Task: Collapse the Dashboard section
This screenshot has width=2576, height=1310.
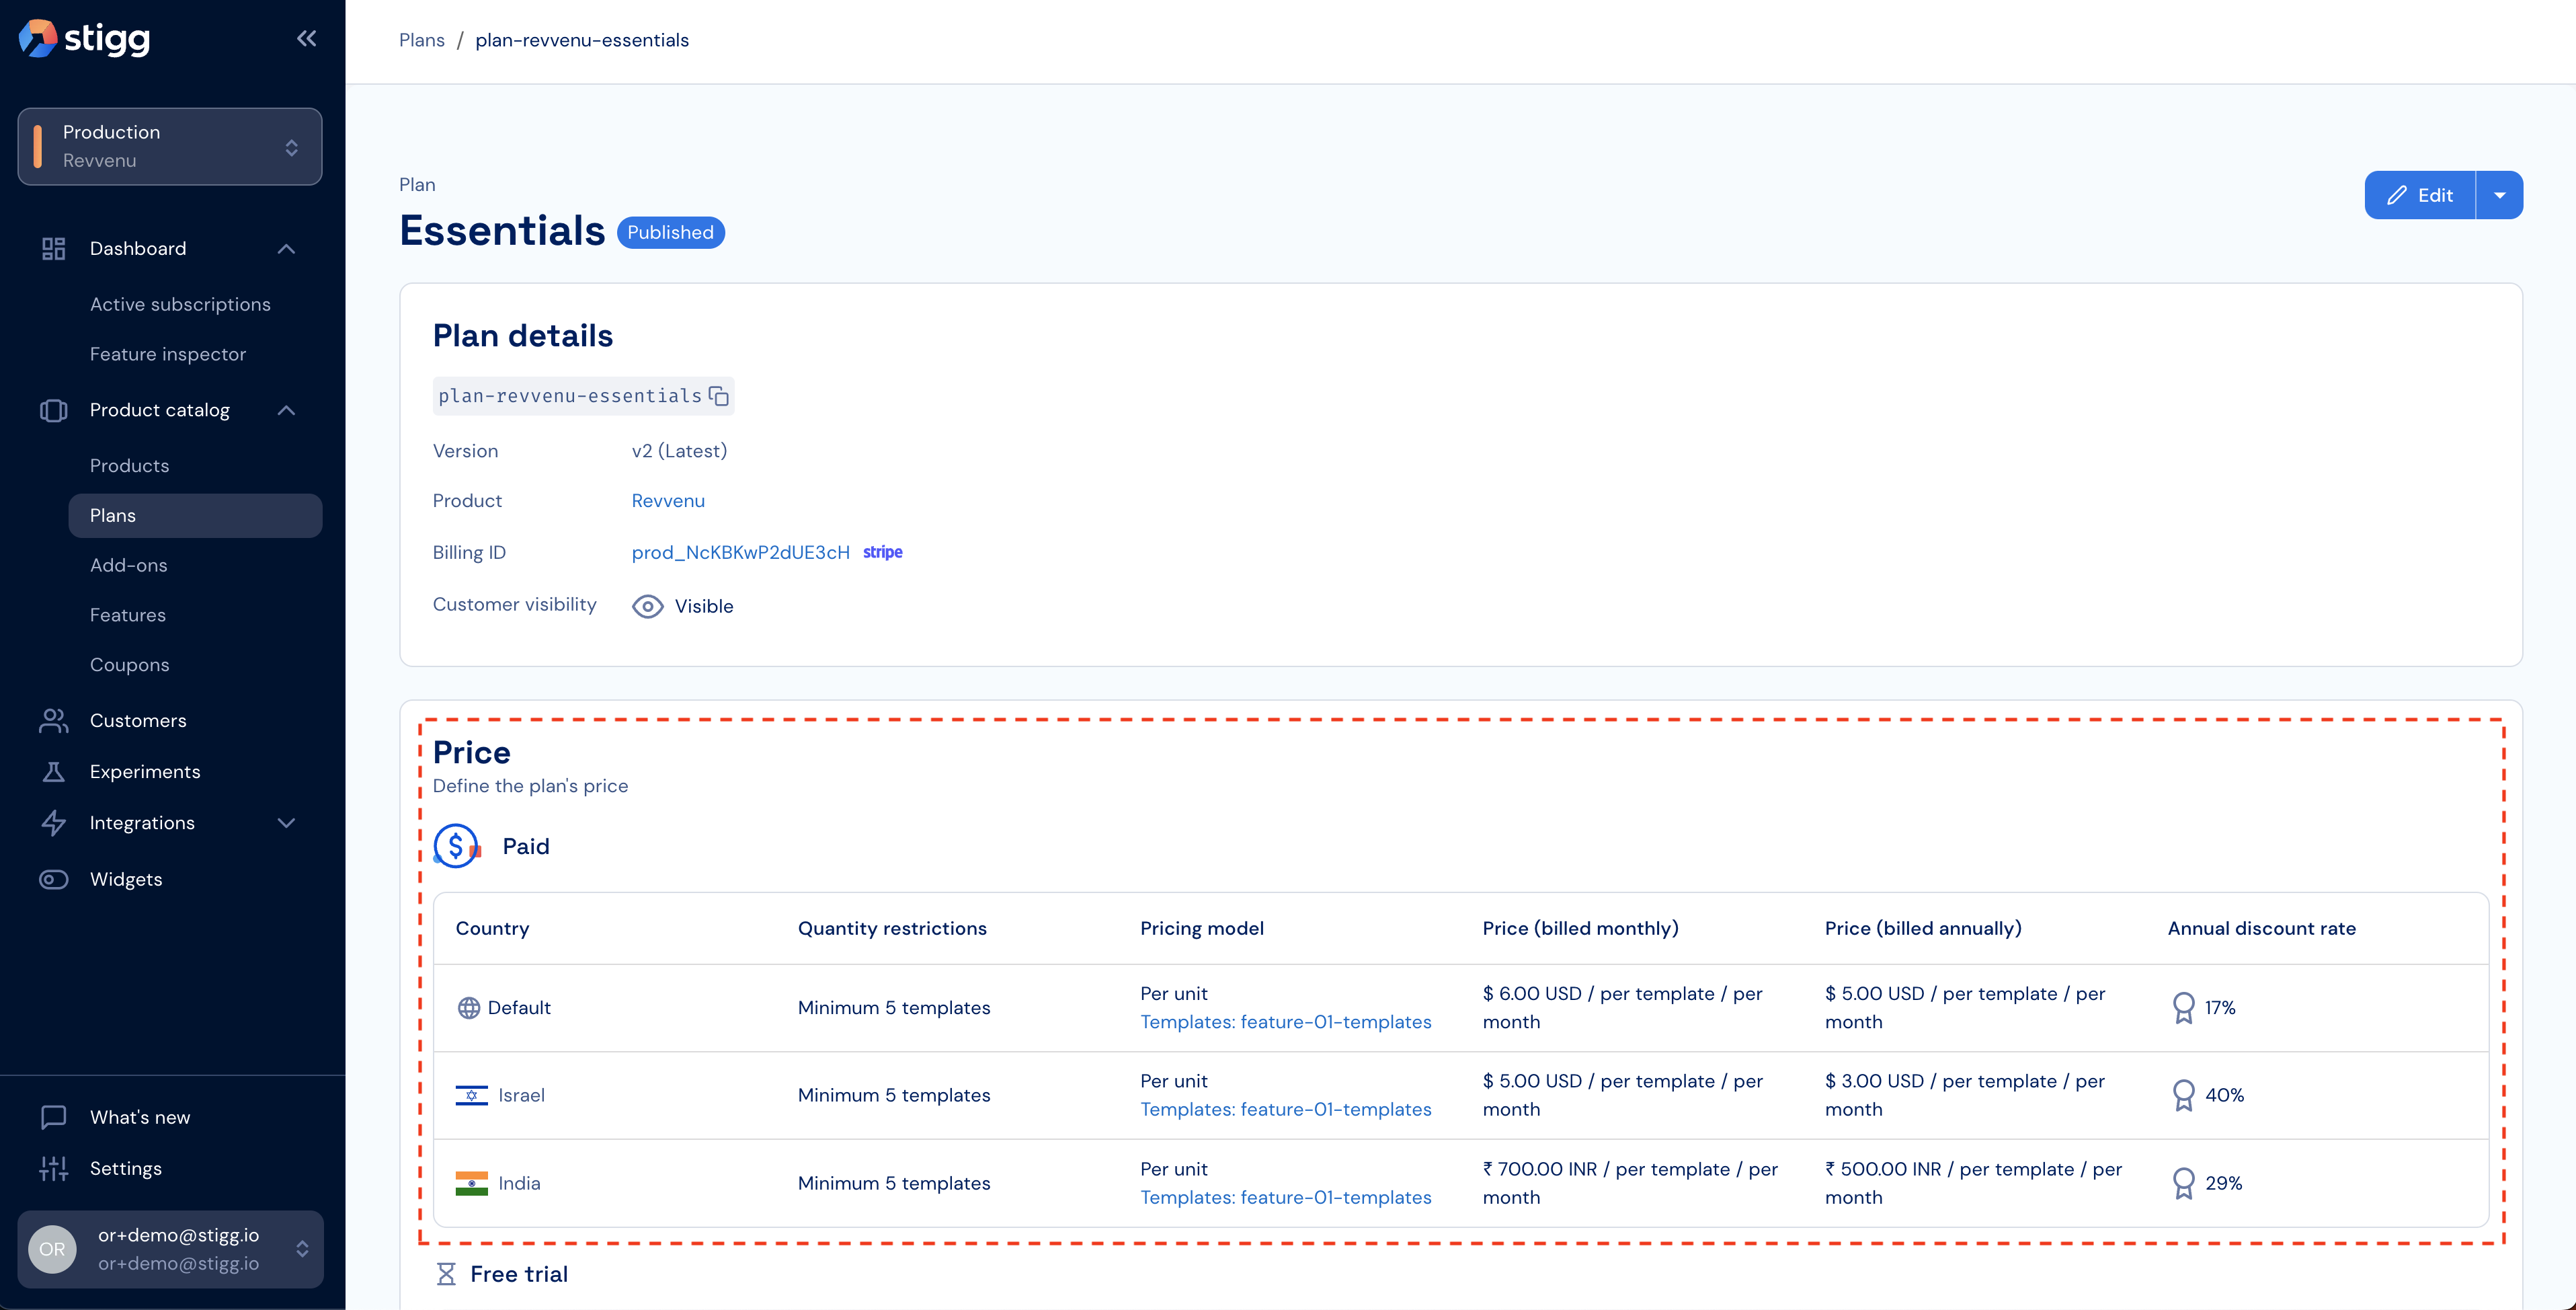Action: 286,249
